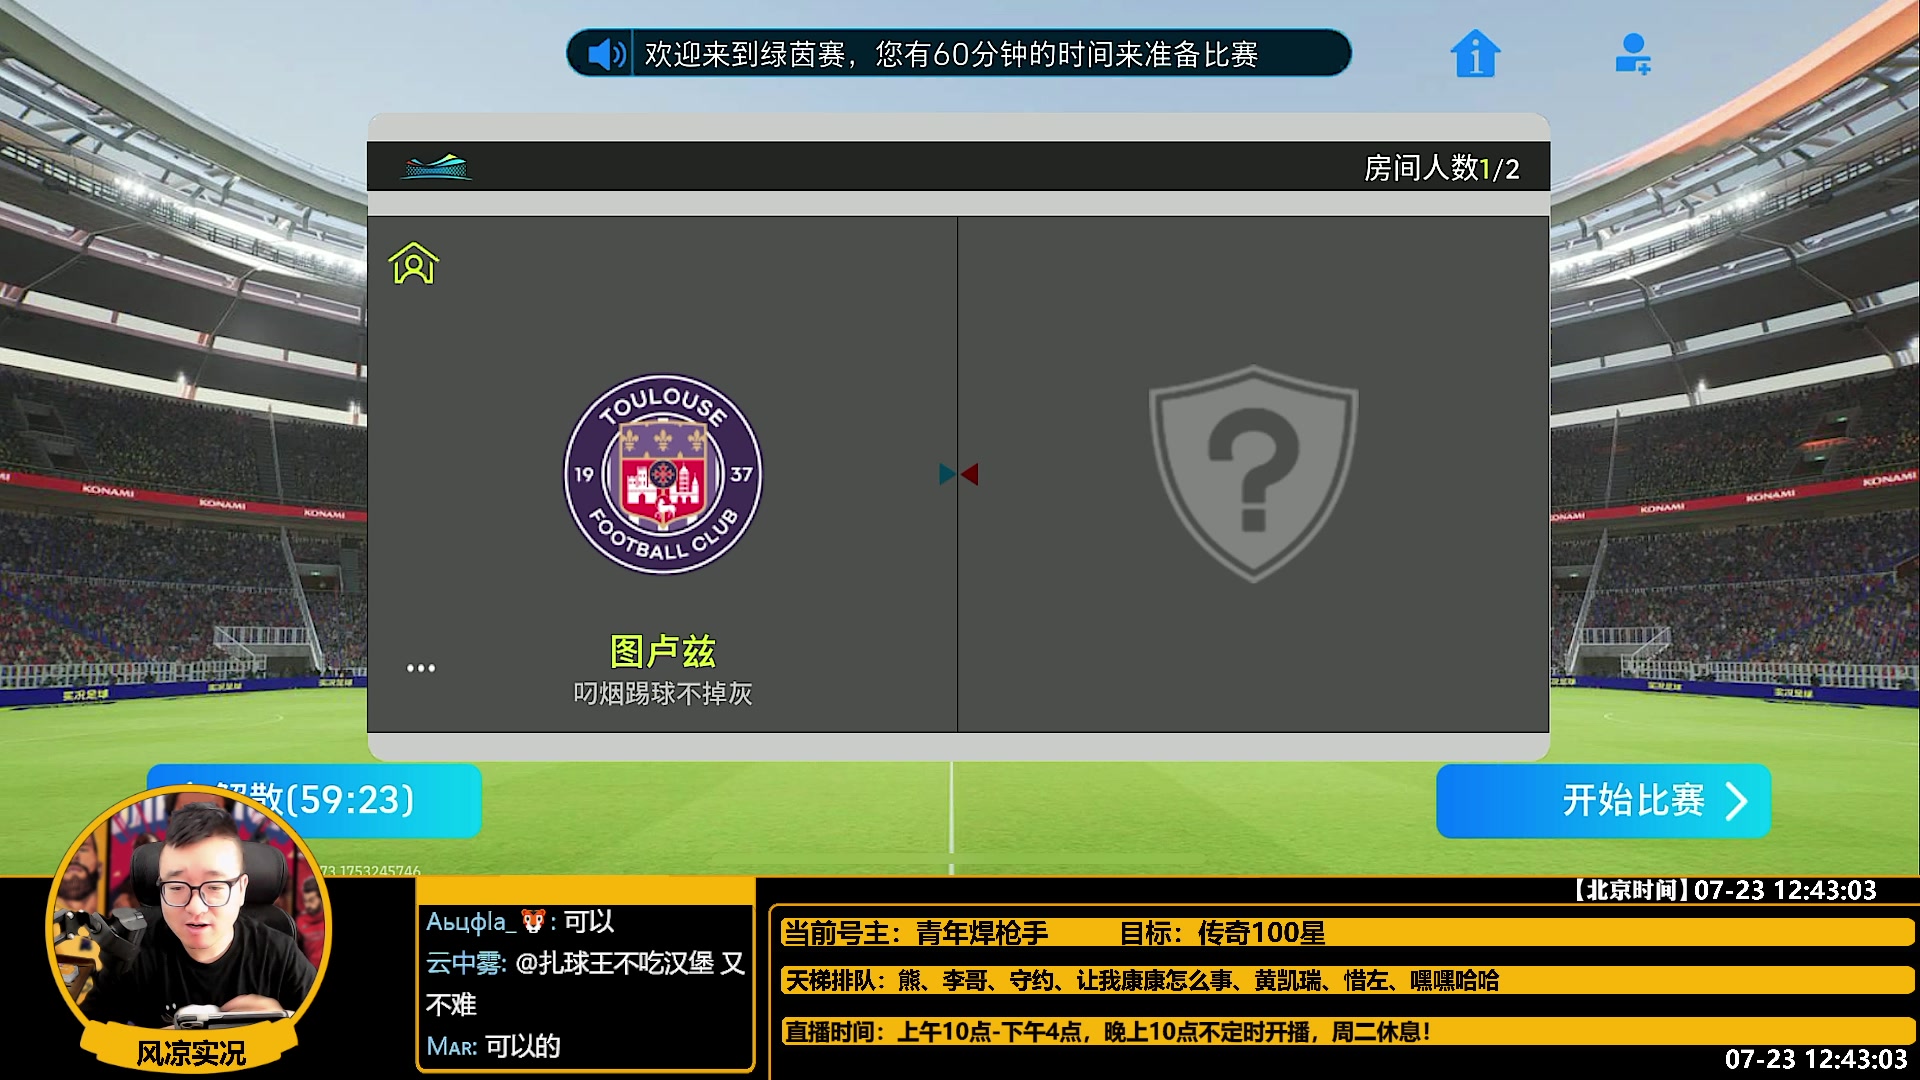Click chat message from 云中雾
Image resolution: width=1920 pixels, height=1080 pixels.
pyautogui.click(x=586, y=983)
